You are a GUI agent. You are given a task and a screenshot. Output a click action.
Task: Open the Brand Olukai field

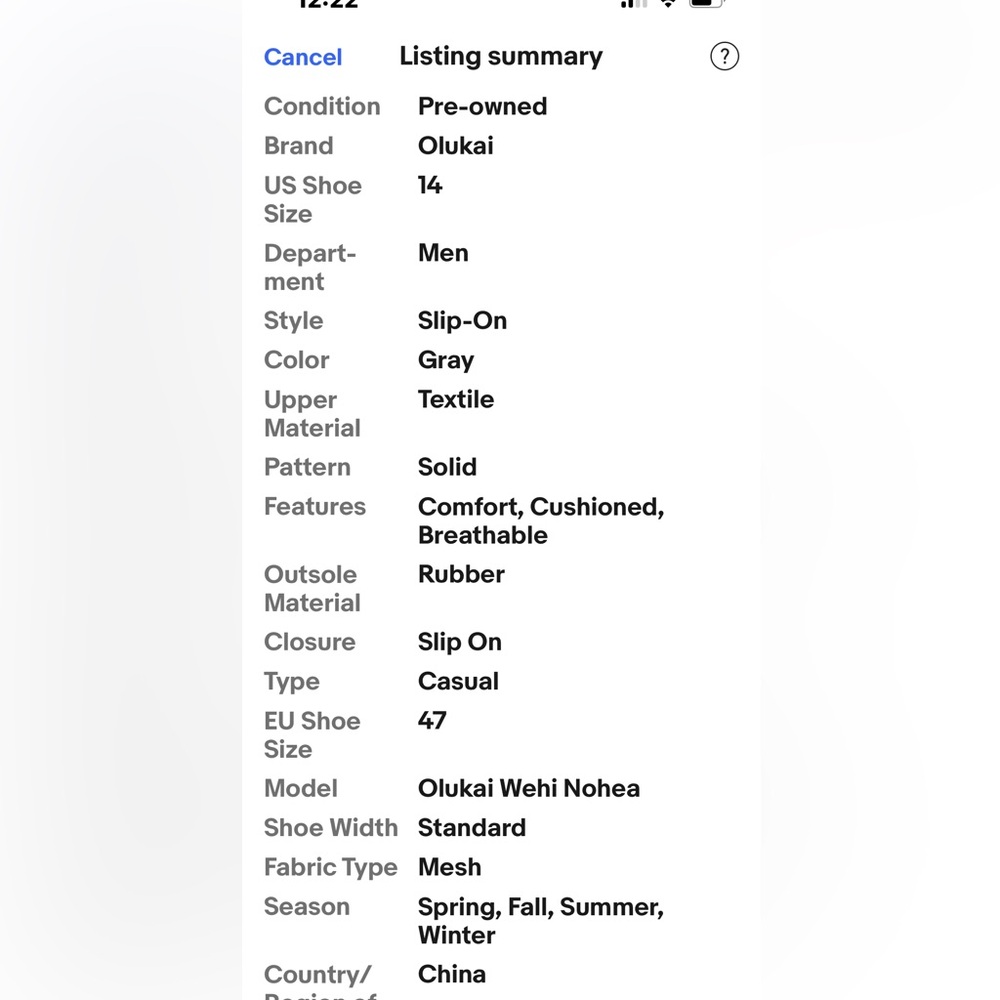[x=501, y=146]
